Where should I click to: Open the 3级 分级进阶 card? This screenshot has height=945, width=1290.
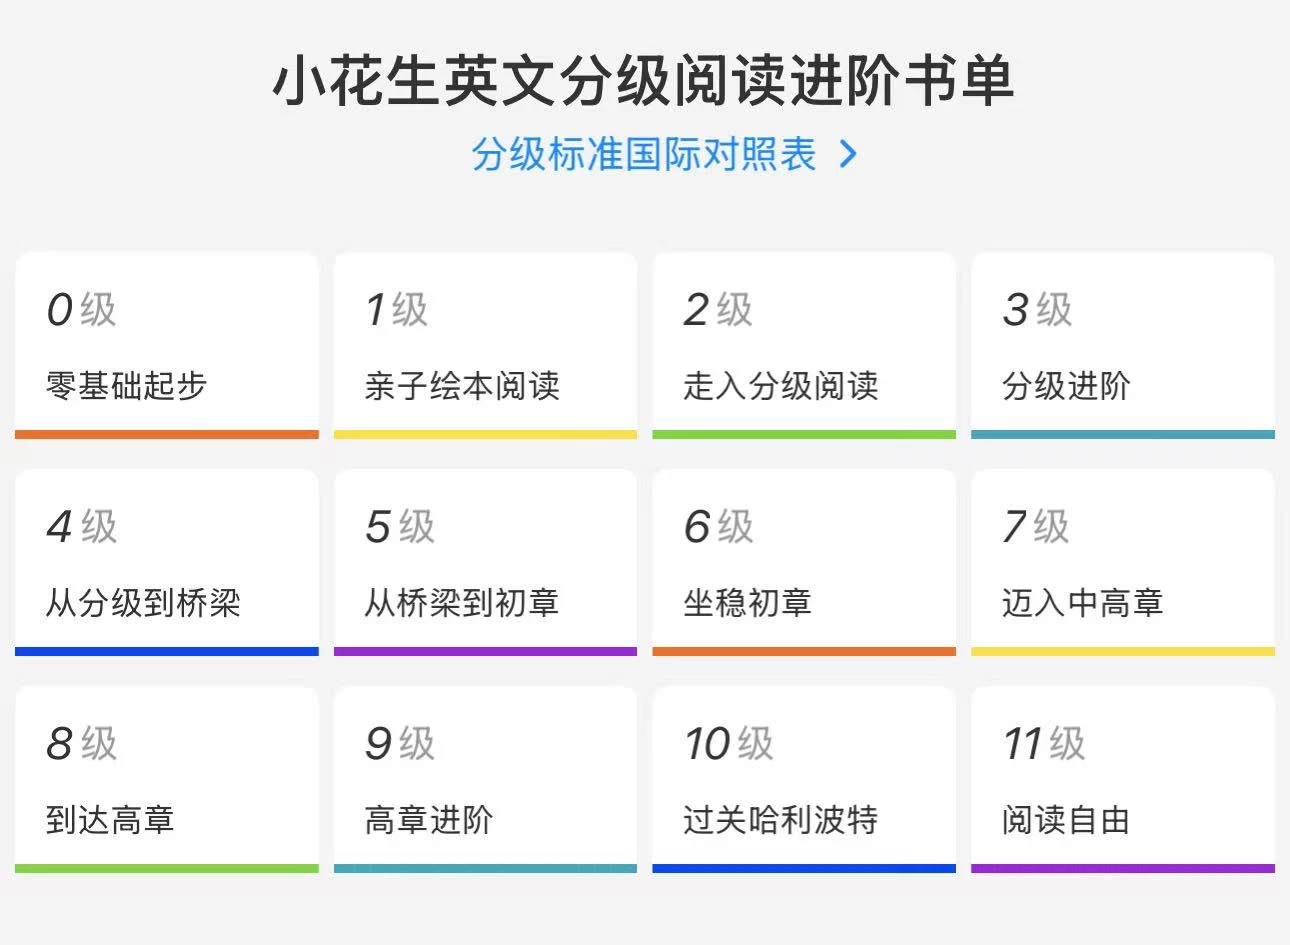pos(1122,345)
